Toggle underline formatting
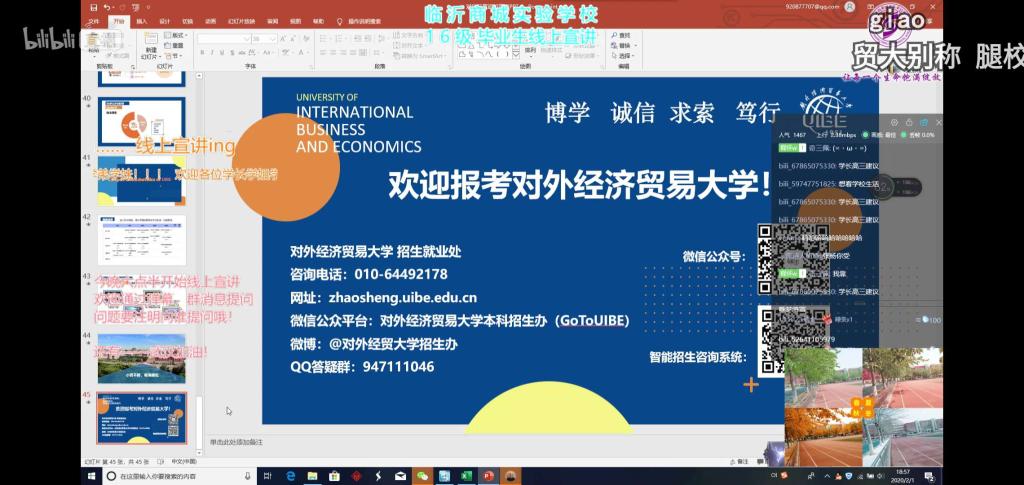Screen dimensions: 1024x485 pyautogui.click(x=222, y=52)
